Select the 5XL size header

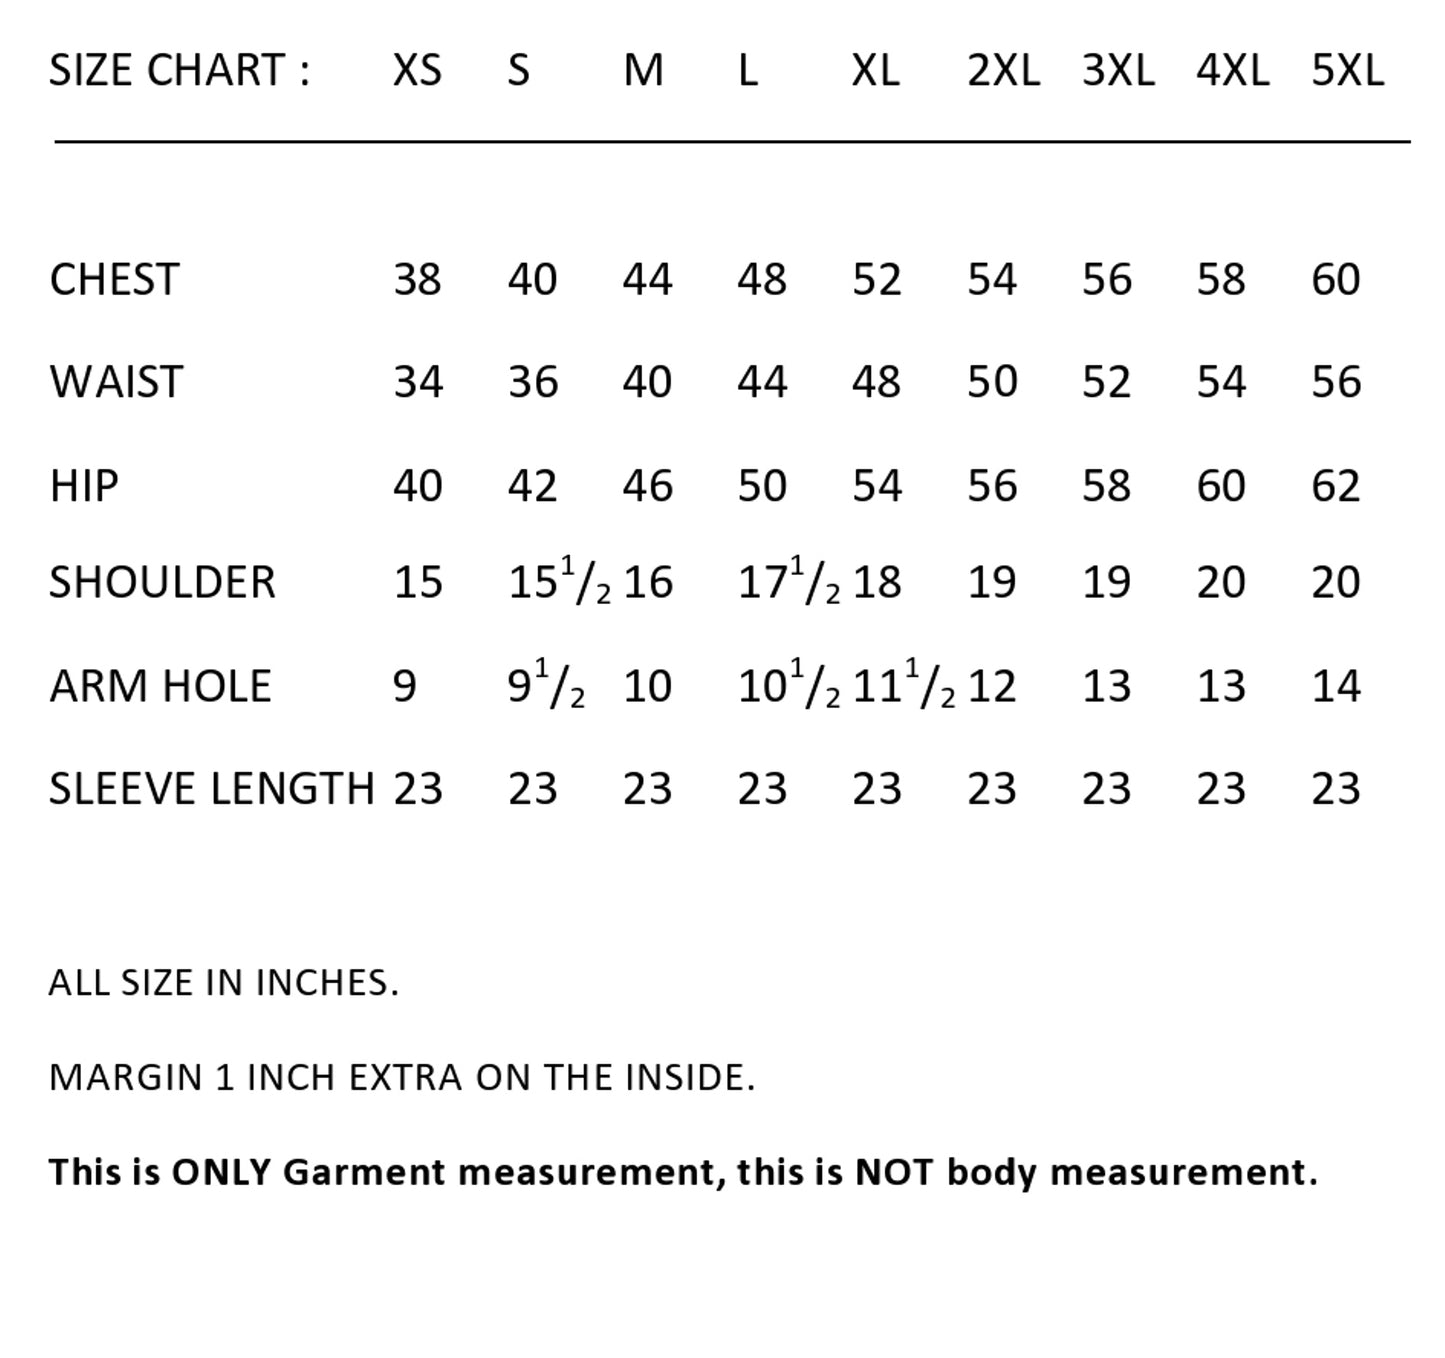point(1347,71)
